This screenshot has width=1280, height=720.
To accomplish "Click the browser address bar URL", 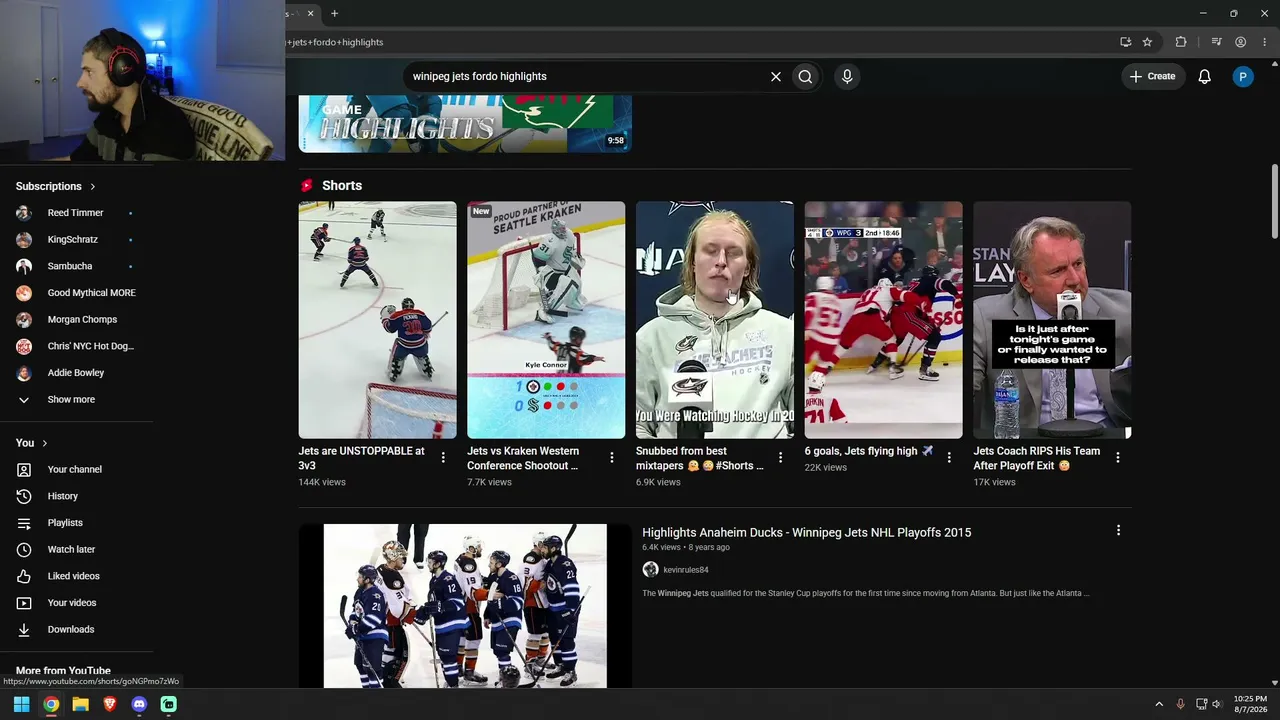I will [x=336, y=42].
